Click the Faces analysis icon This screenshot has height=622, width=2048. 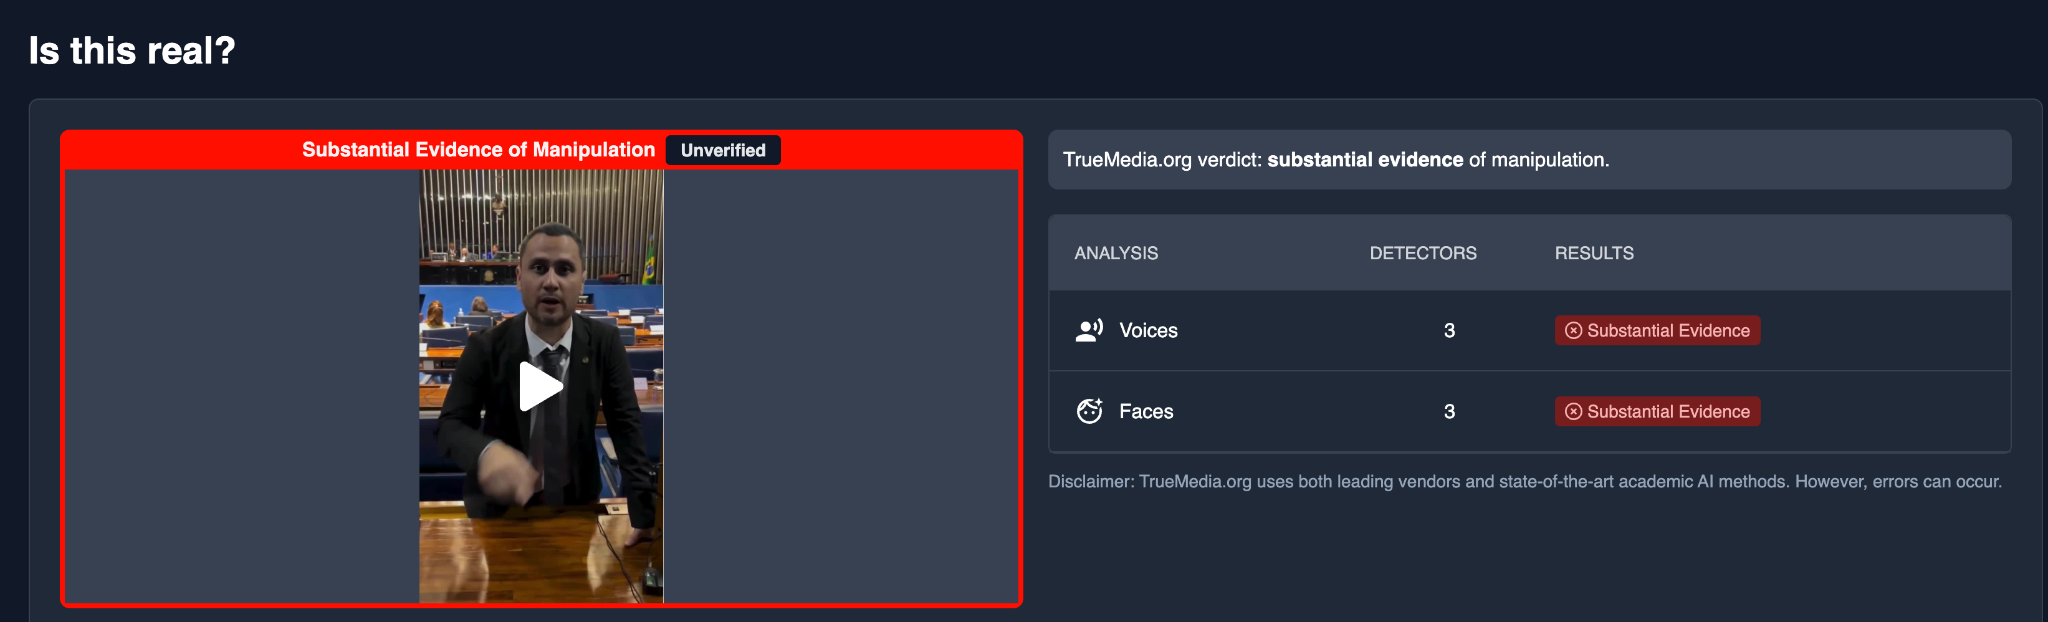(x=1089, y=411)
